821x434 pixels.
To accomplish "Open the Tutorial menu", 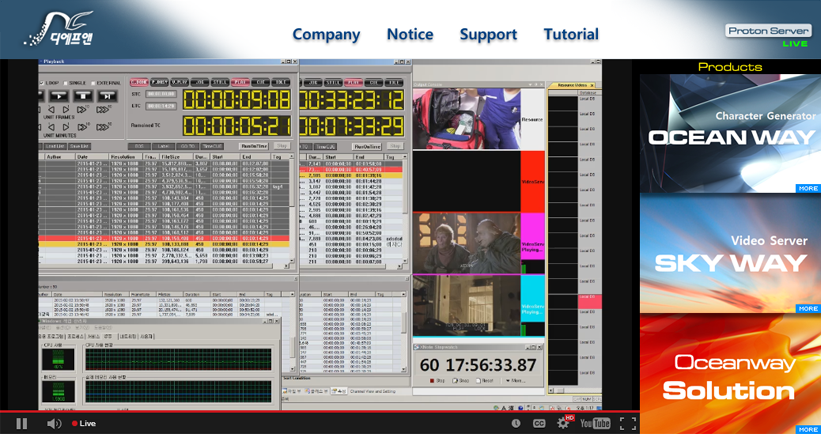I will [571, 35].
